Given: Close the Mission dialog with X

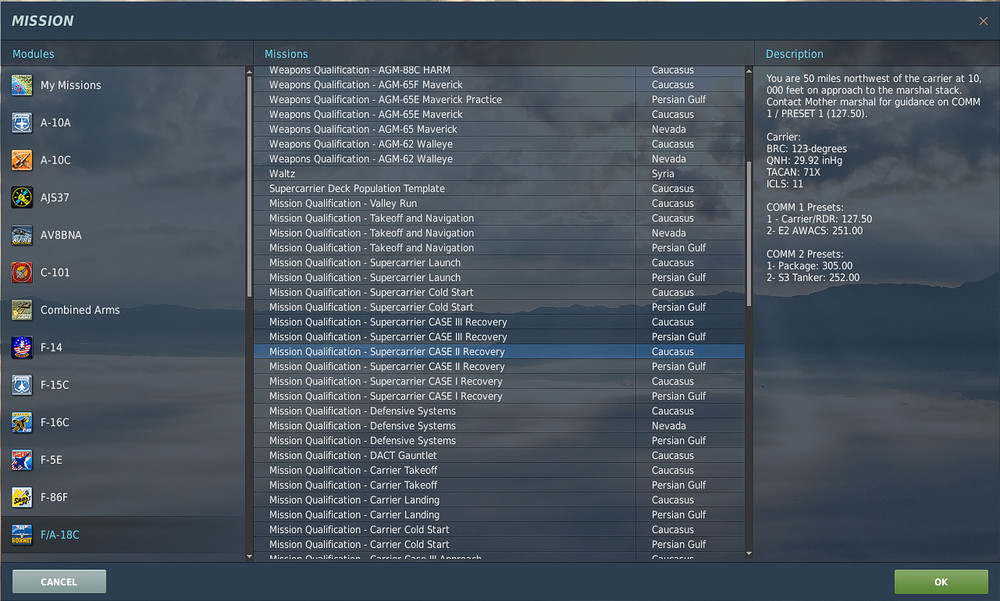Looking at the screenshot, I should (x=983, y=21).
